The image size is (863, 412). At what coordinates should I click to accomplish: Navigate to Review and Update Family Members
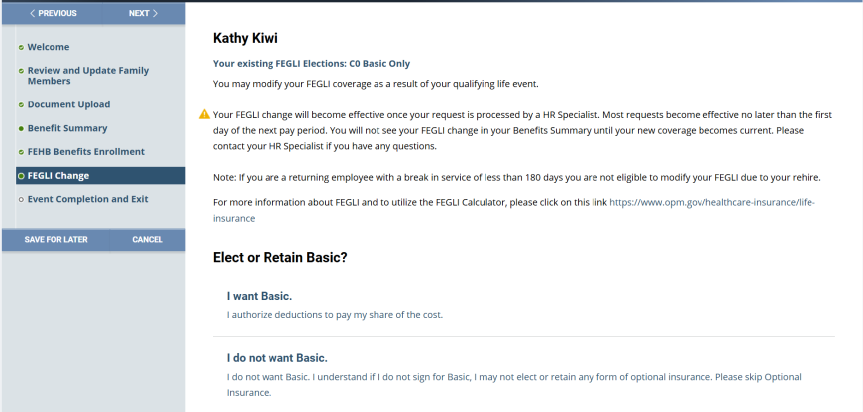[x=88, y=75]
